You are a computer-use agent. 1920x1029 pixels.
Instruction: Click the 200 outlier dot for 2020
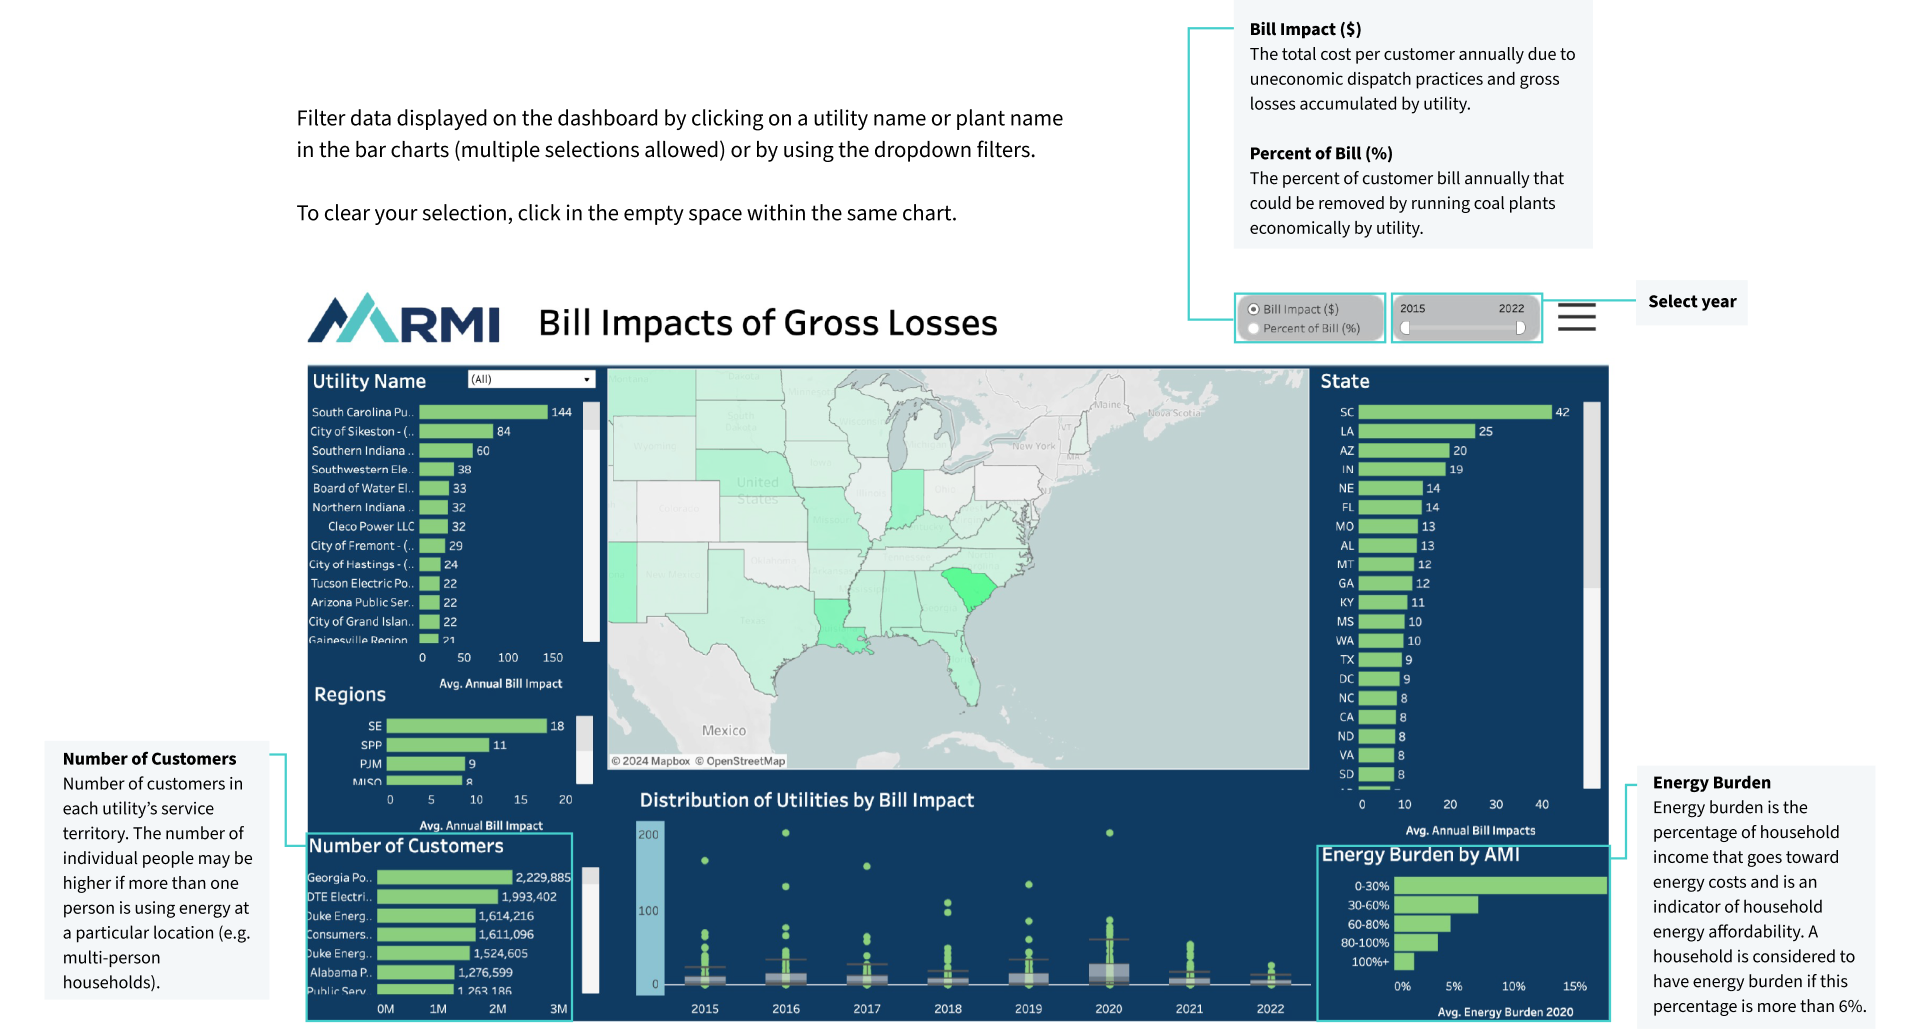(x=1109, y=833)
